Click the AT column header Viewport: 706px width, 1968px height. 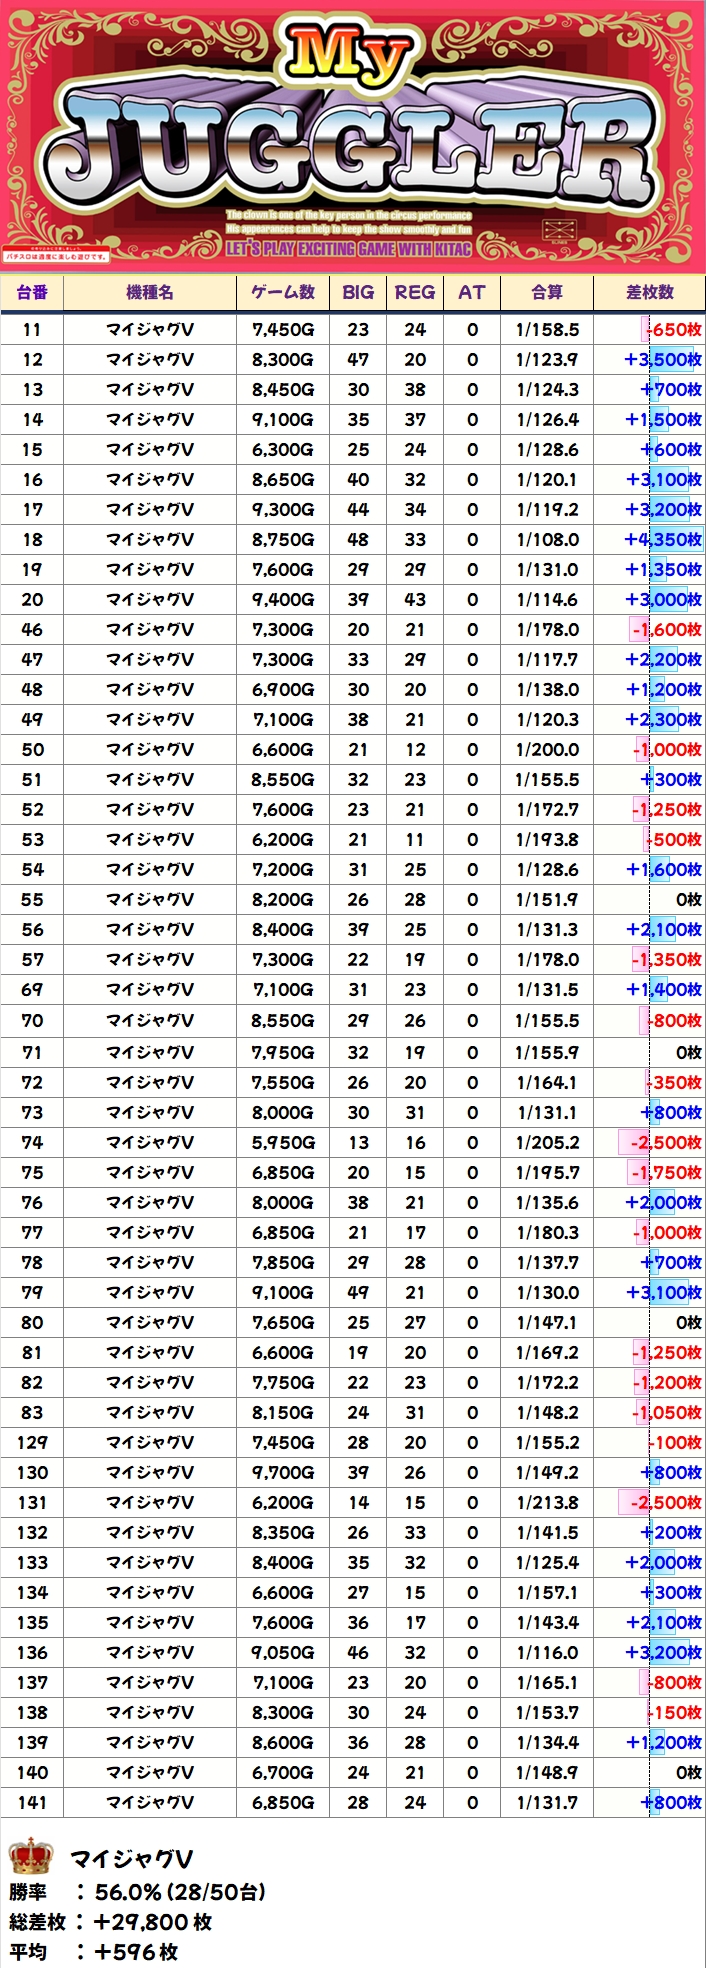tap(472, 292)
